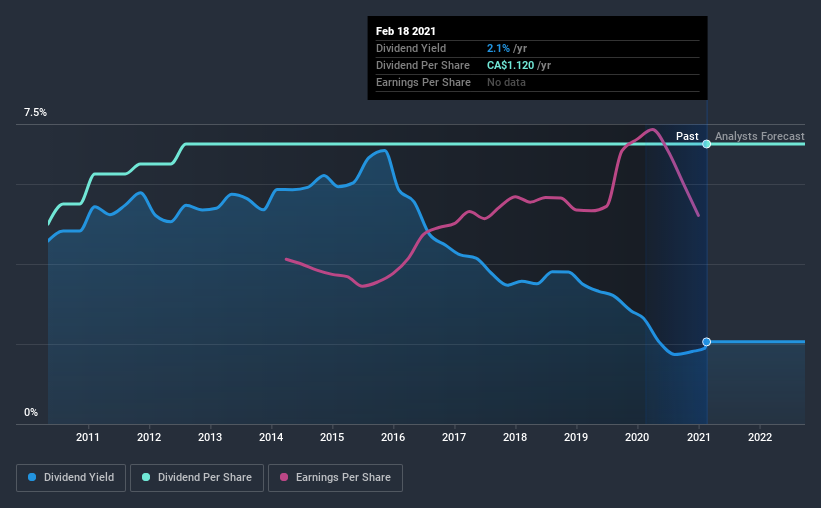Screen dimensions: 821x508
Task: Select the 2011 year label on the axis
Action: (89, 437)
